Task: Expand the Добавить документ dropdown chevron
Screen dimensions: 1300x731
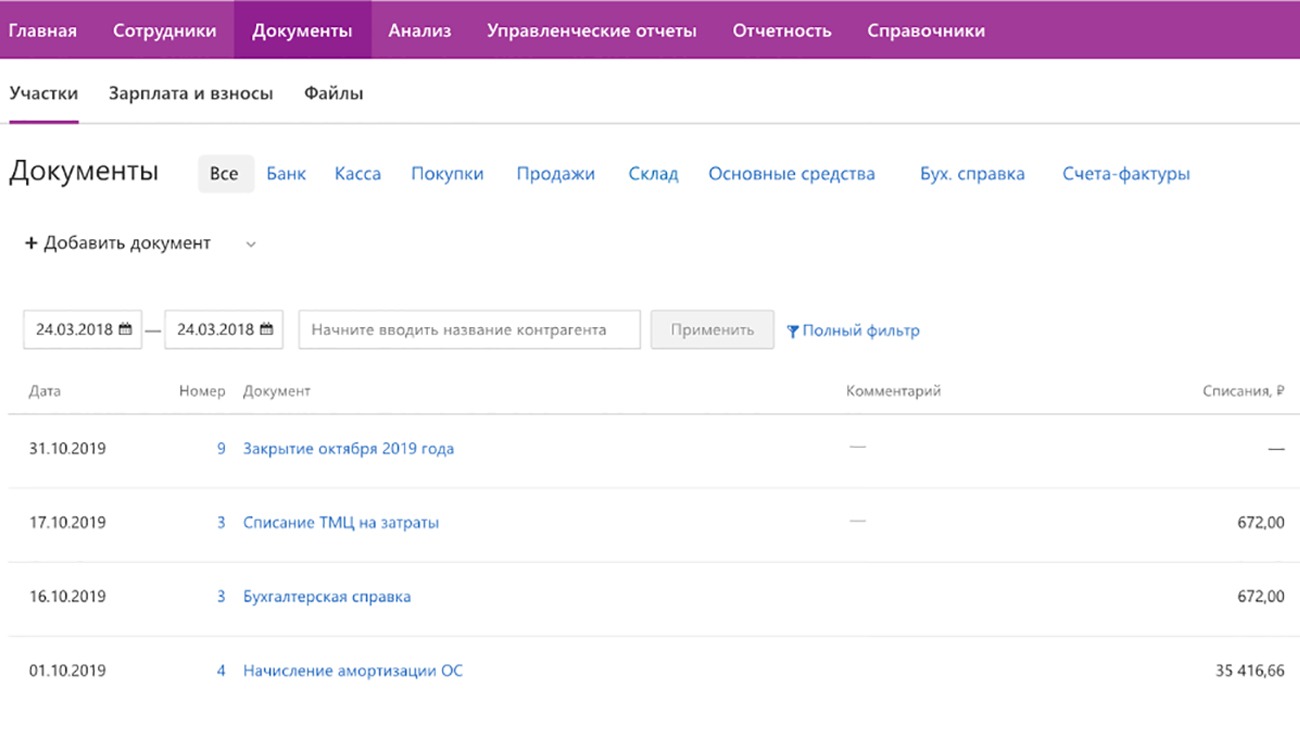Action: click(251, 244)
